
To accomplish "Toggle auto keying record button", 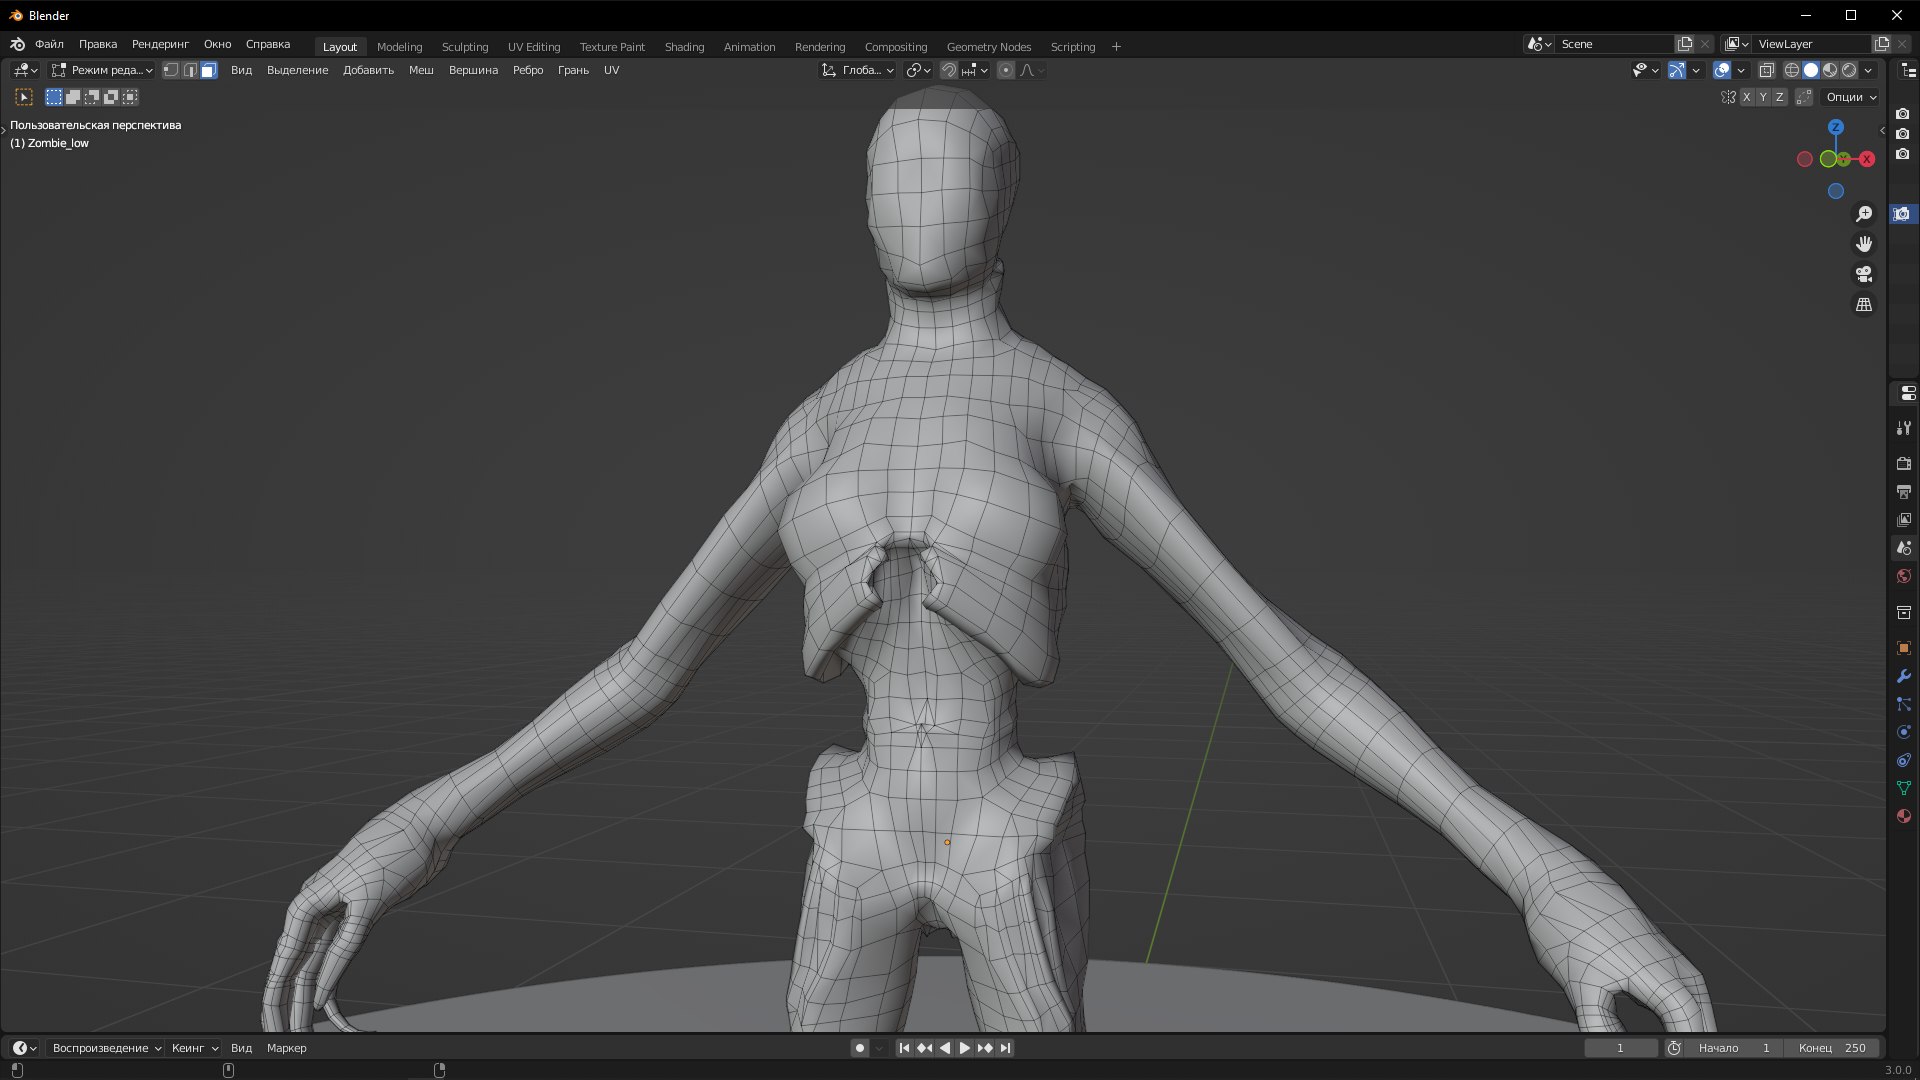I will 859,1048.
